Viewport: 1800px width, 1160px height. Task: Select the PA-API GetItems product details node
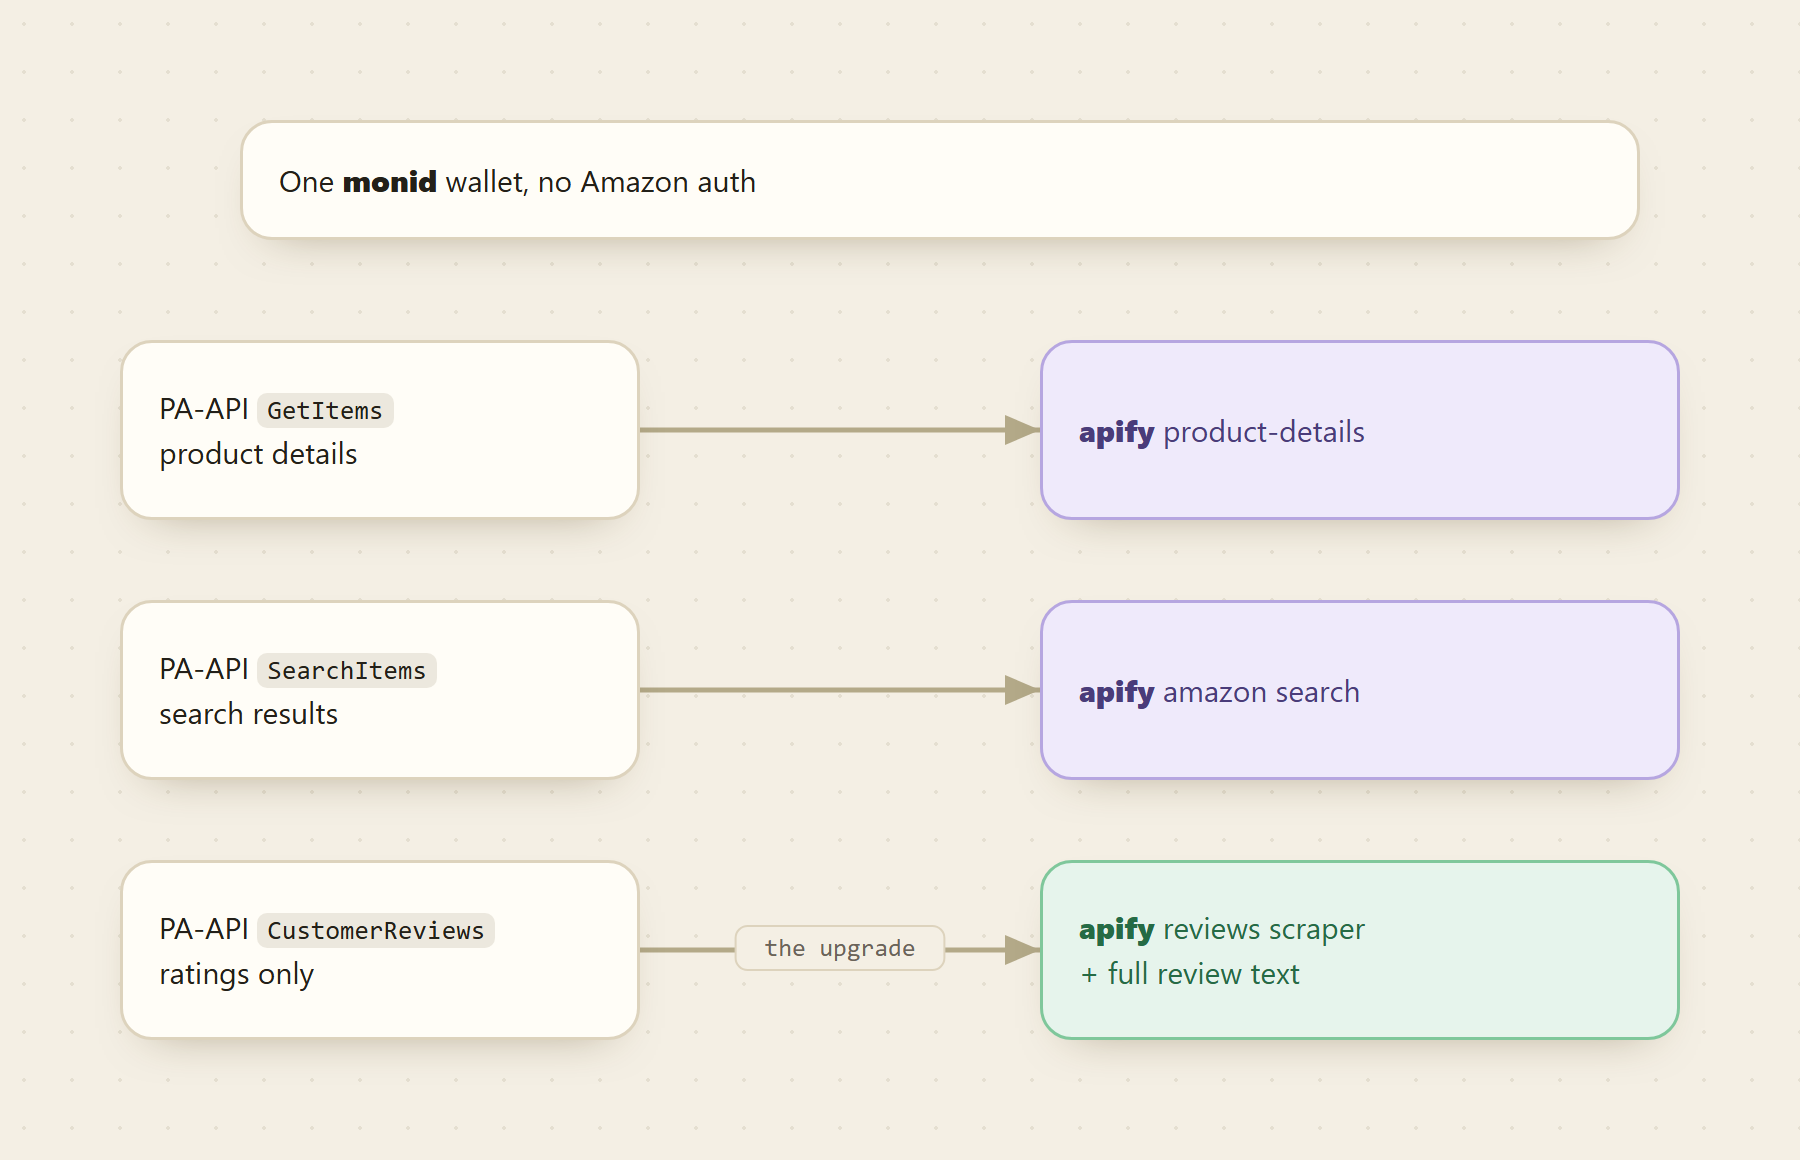380,430
